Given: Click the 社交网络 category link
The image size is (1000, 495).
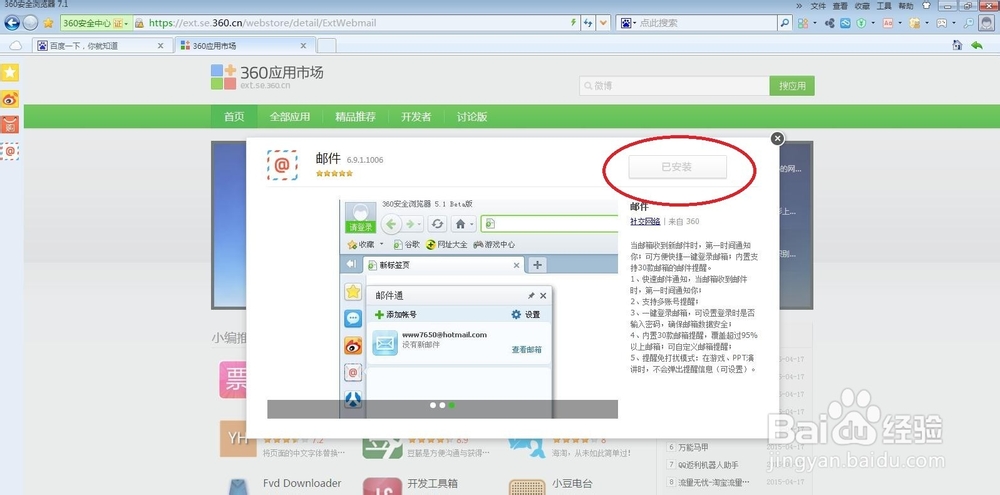Looking at the screenshot, I should point(645,221).
